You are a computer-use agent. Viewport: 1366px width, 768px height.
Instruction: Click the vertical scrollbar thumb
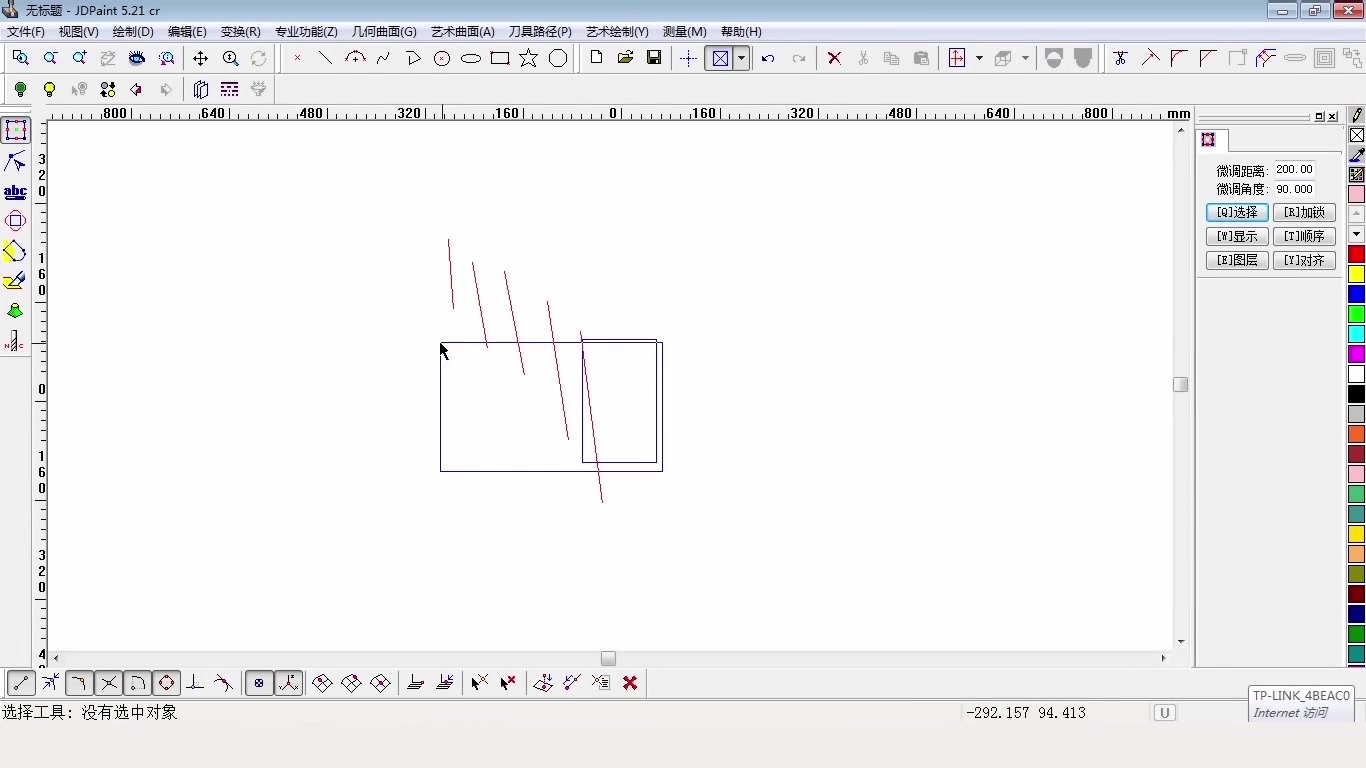tap(1181, 384)
